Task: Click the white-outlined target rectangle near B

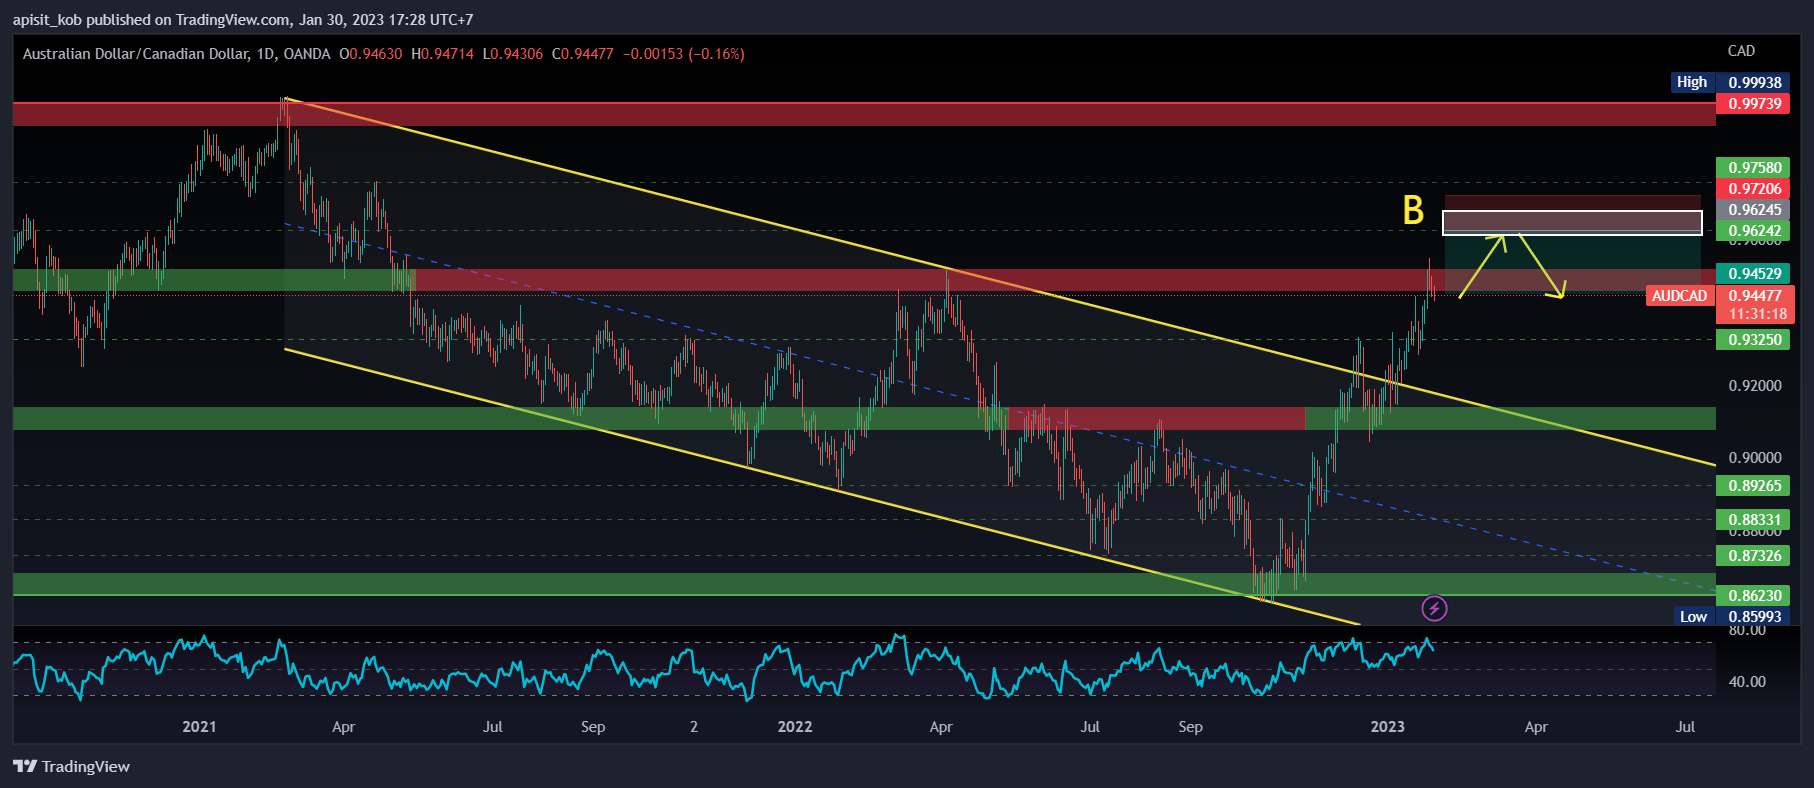Action: tap(1572, 222)
